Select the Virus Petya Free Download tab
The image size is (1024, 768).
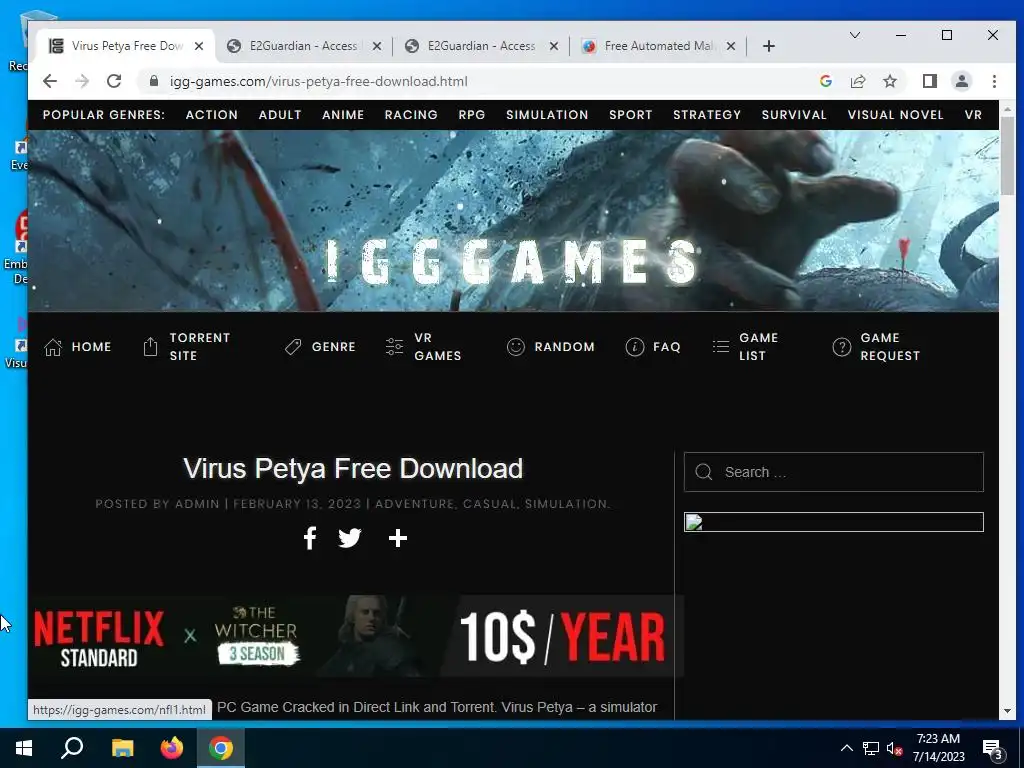click(x=126, y=46)
